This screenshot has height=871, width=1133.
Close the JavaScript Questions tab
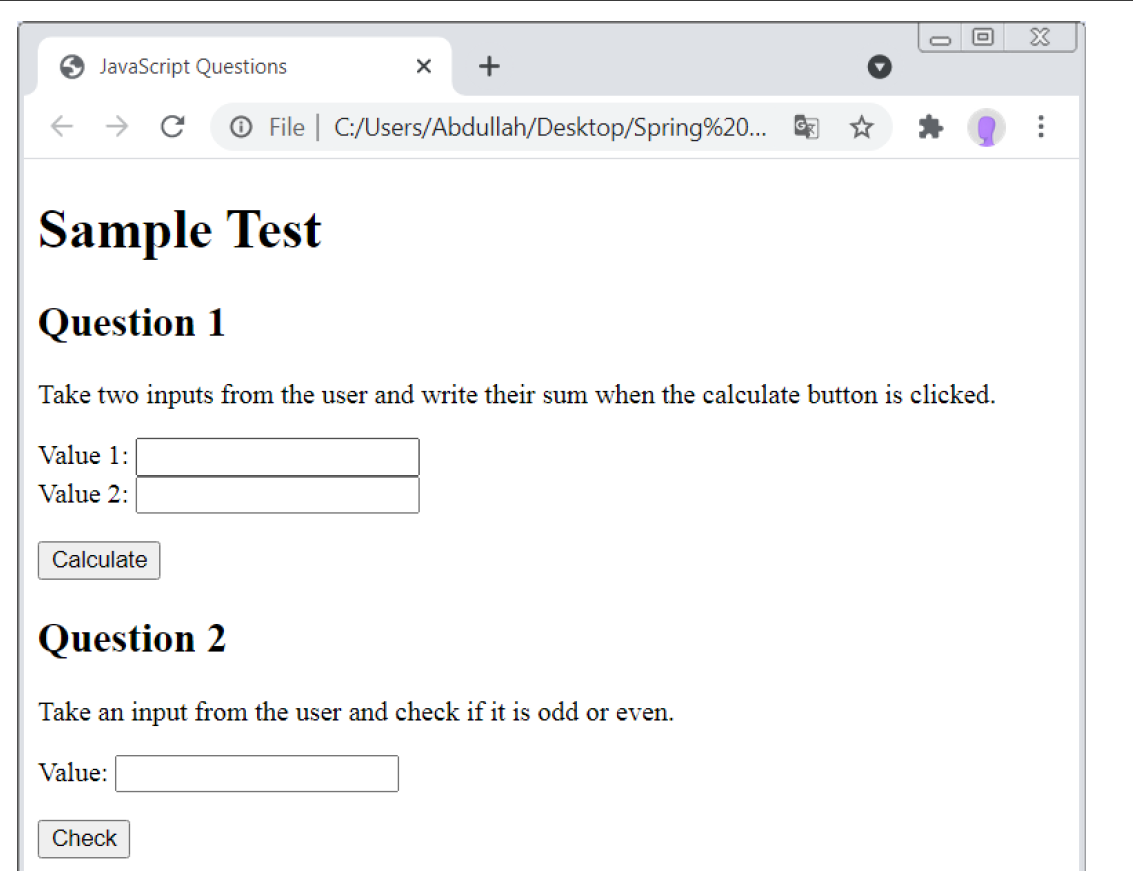(424, 66)
